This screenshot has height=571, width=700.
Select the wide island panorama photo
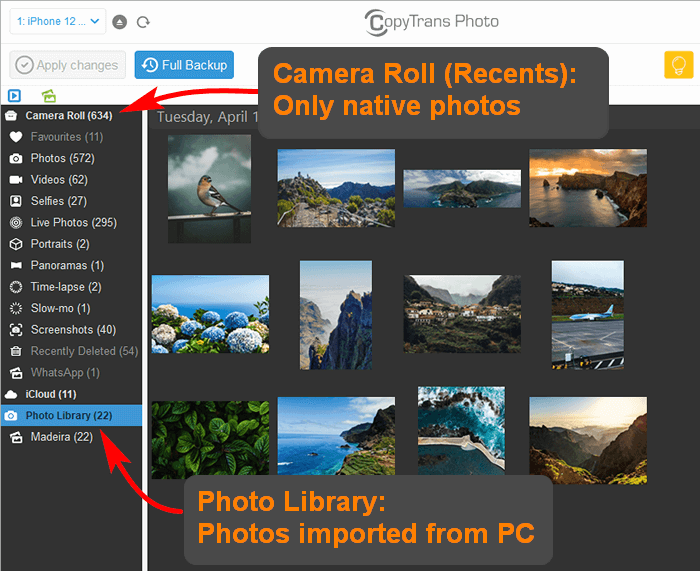(x=462, y=188)
